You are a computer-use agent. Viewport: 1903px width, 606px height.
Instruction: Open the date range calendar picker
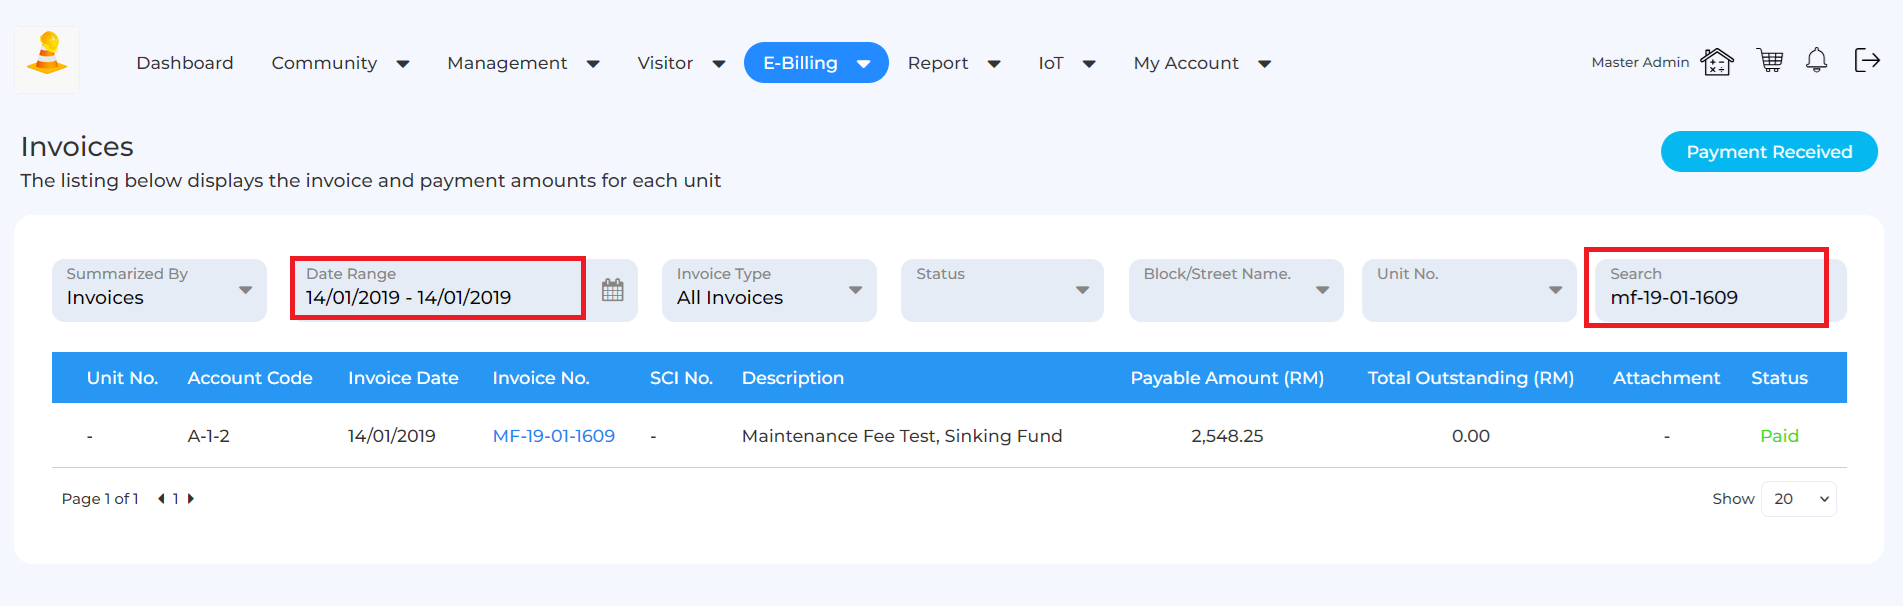point(612,290)
